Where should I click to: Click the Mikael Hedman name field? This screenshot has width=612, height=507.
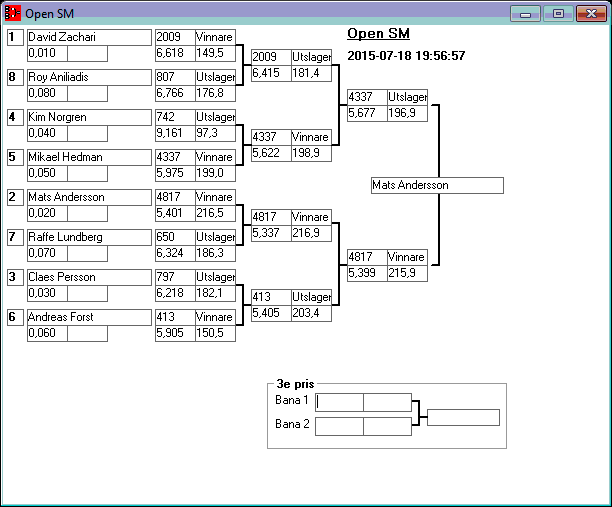click(x=88, y=157)
